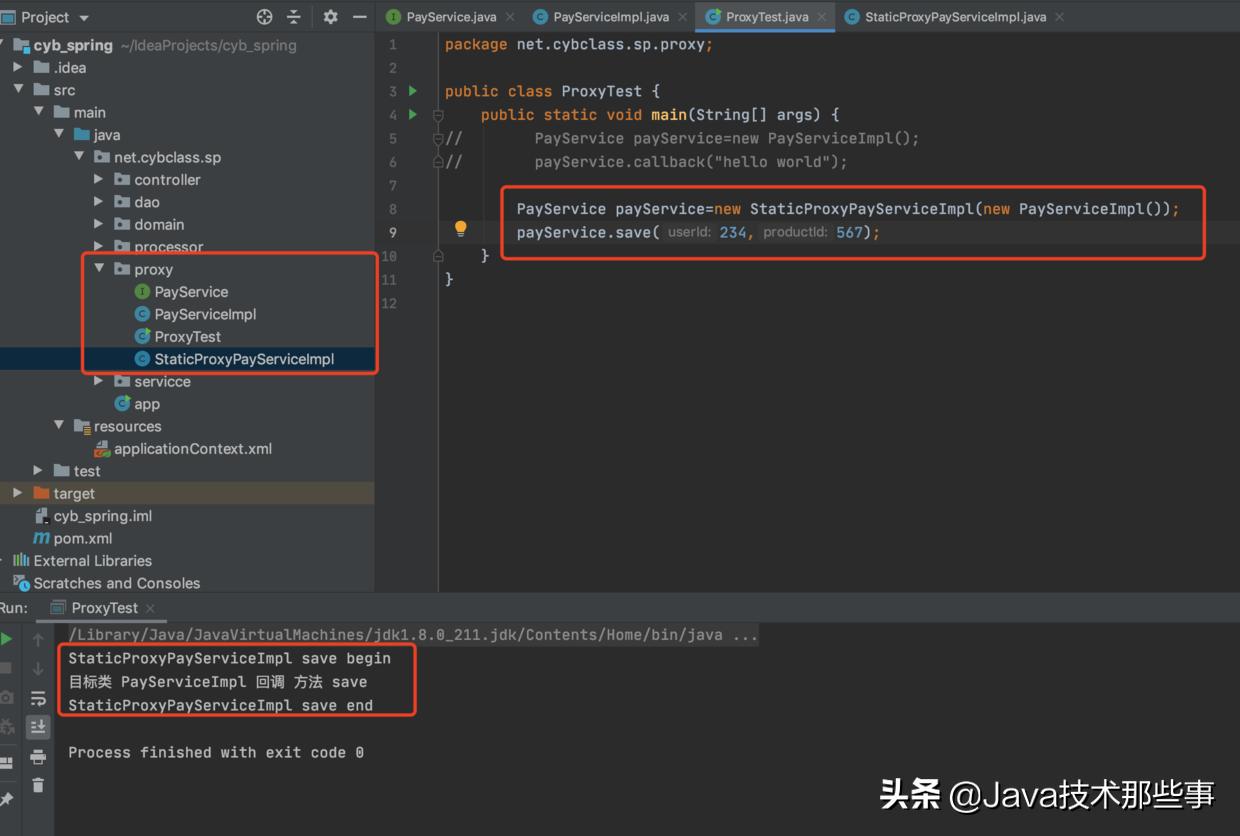Collapse the proxy package folder

[98, 269]
